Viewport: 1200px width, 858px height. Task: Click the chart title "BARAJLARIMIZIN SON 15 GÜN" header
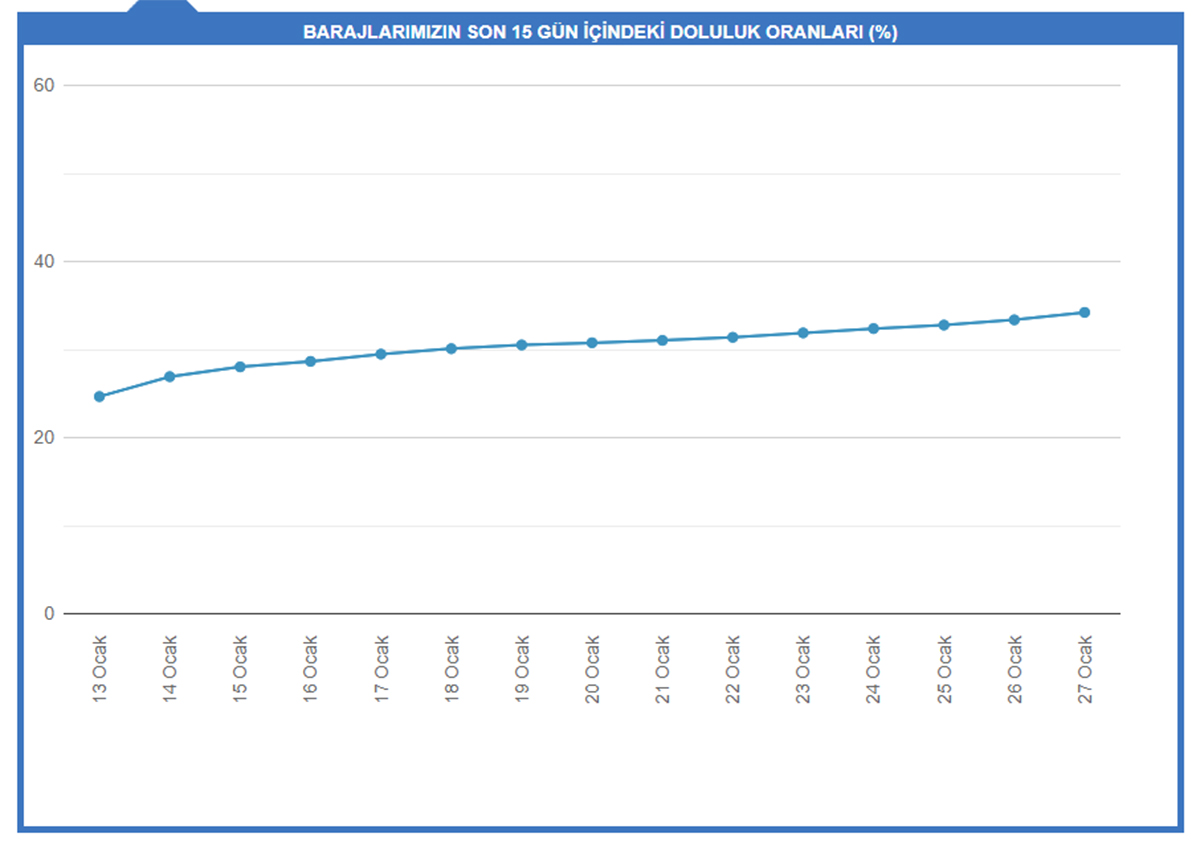600,32
